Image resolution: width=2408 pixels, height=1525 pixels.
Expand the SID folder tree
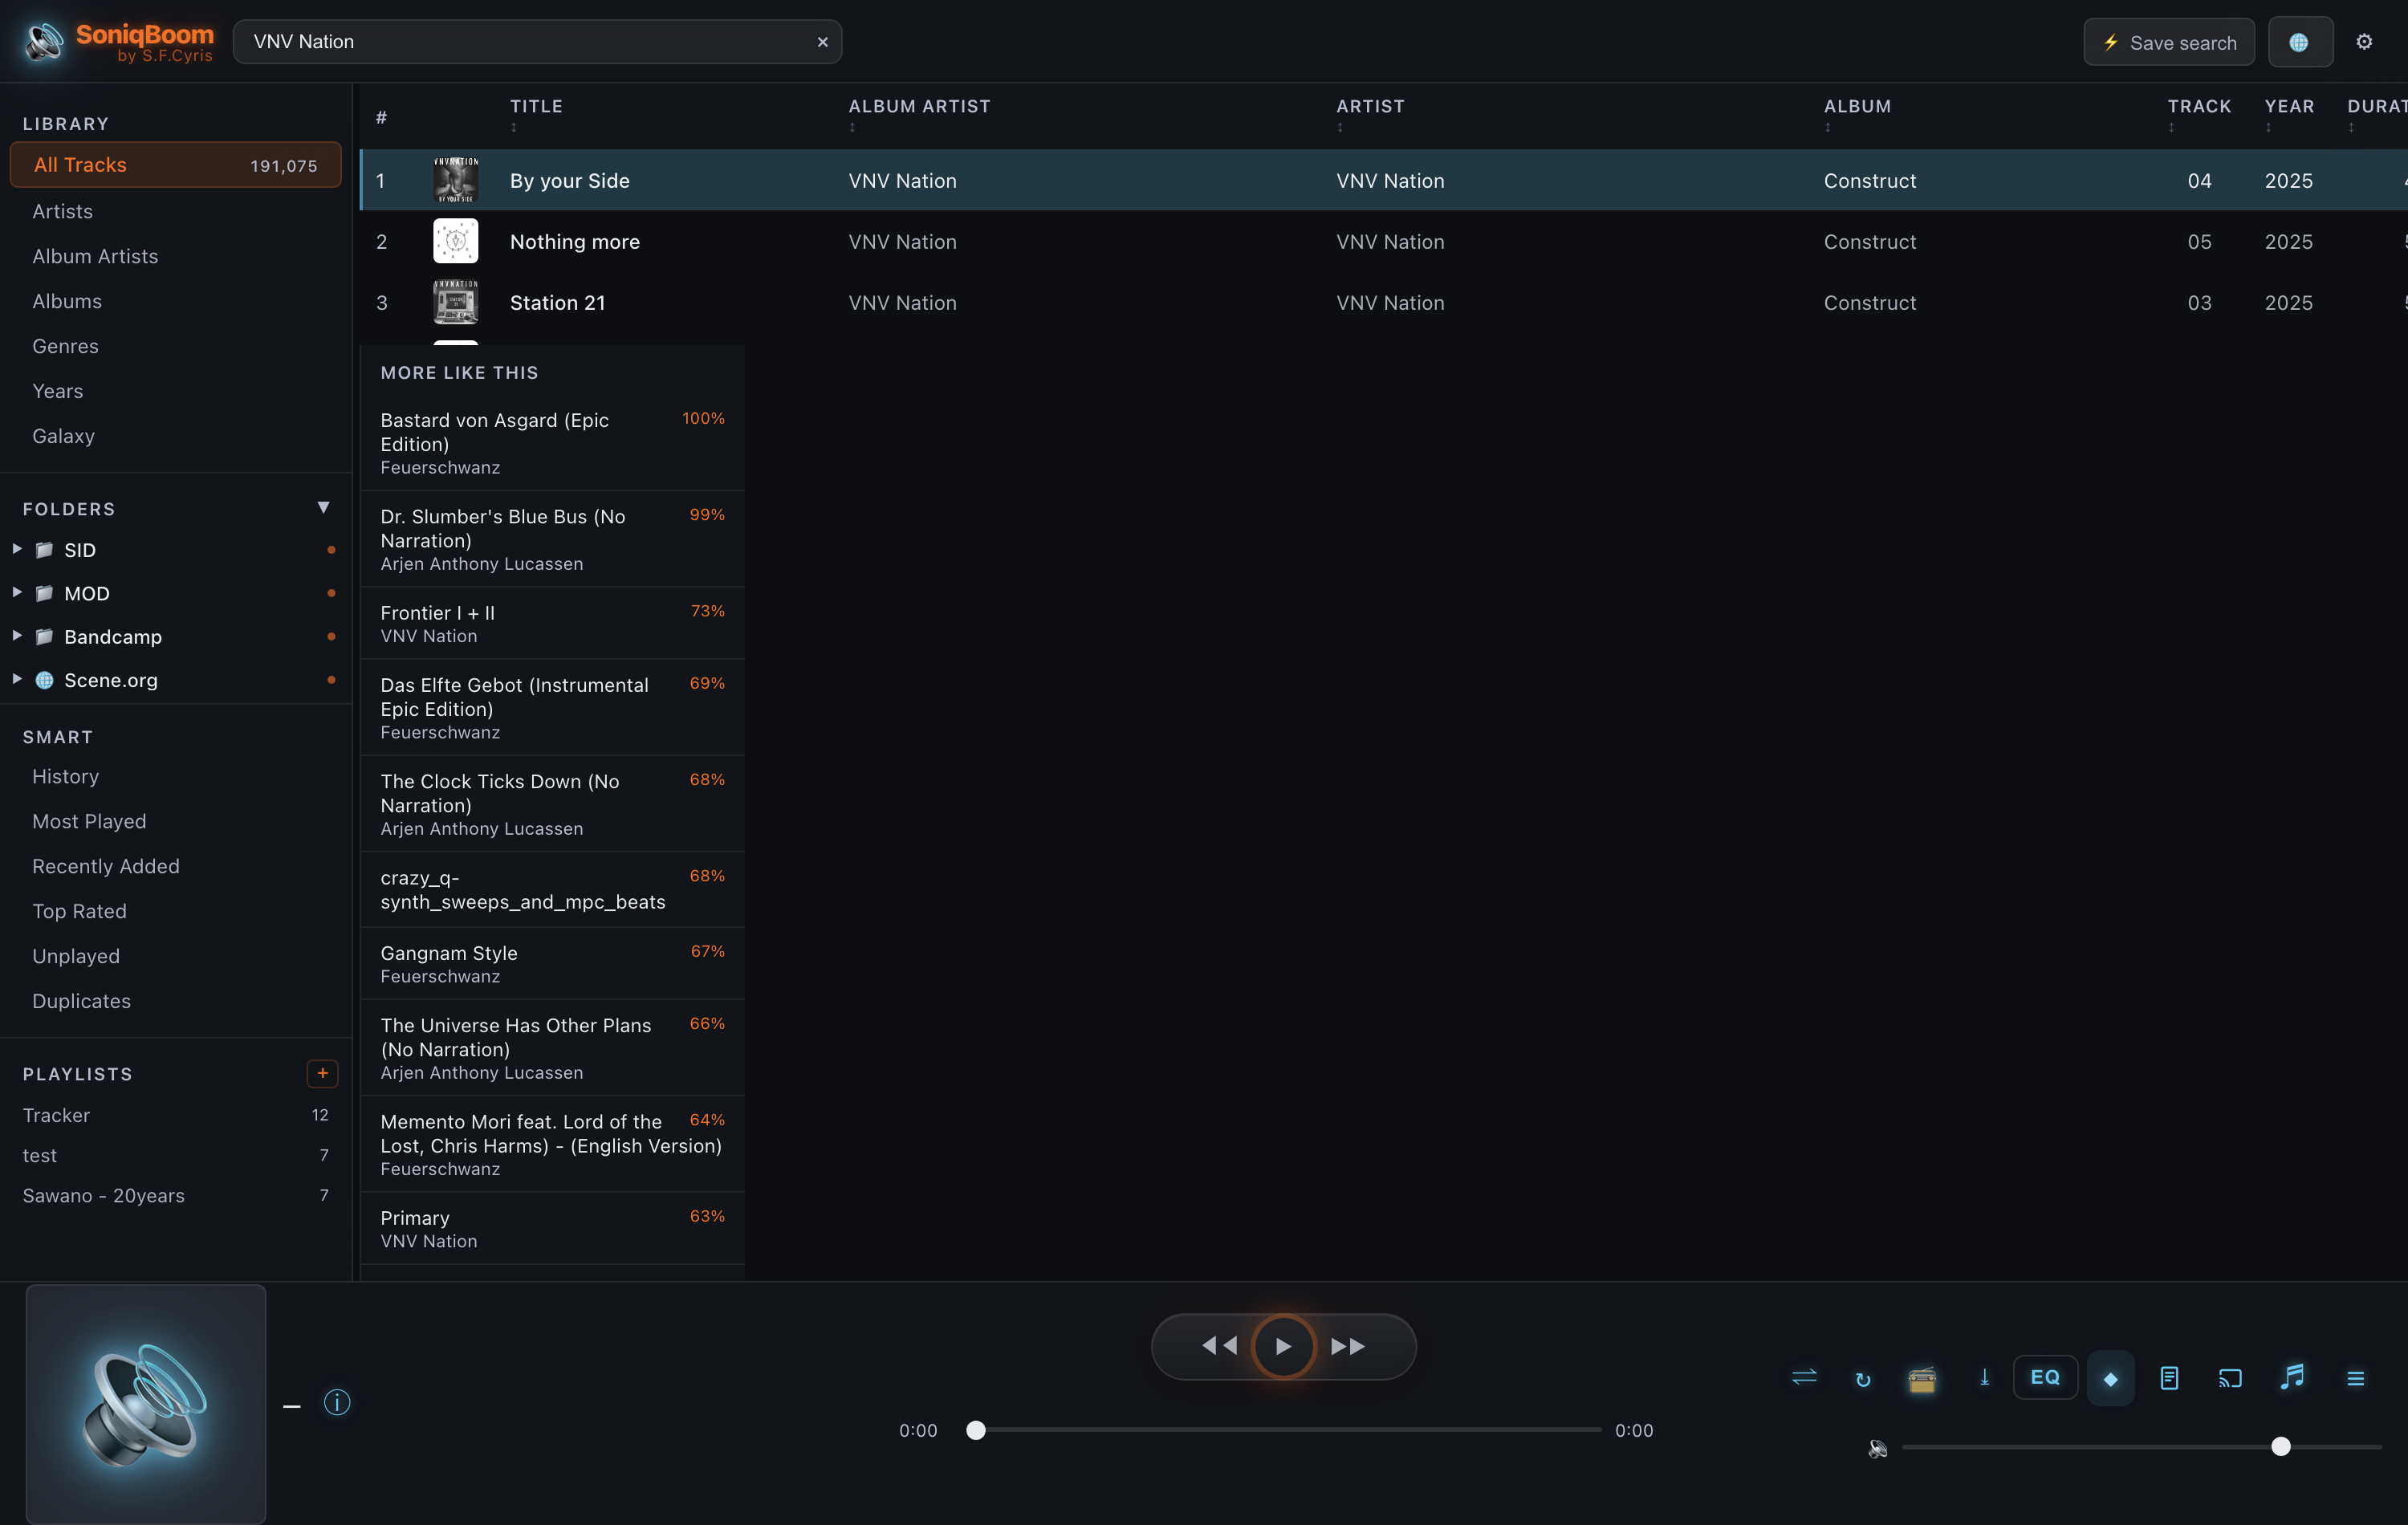pos(17,549)
